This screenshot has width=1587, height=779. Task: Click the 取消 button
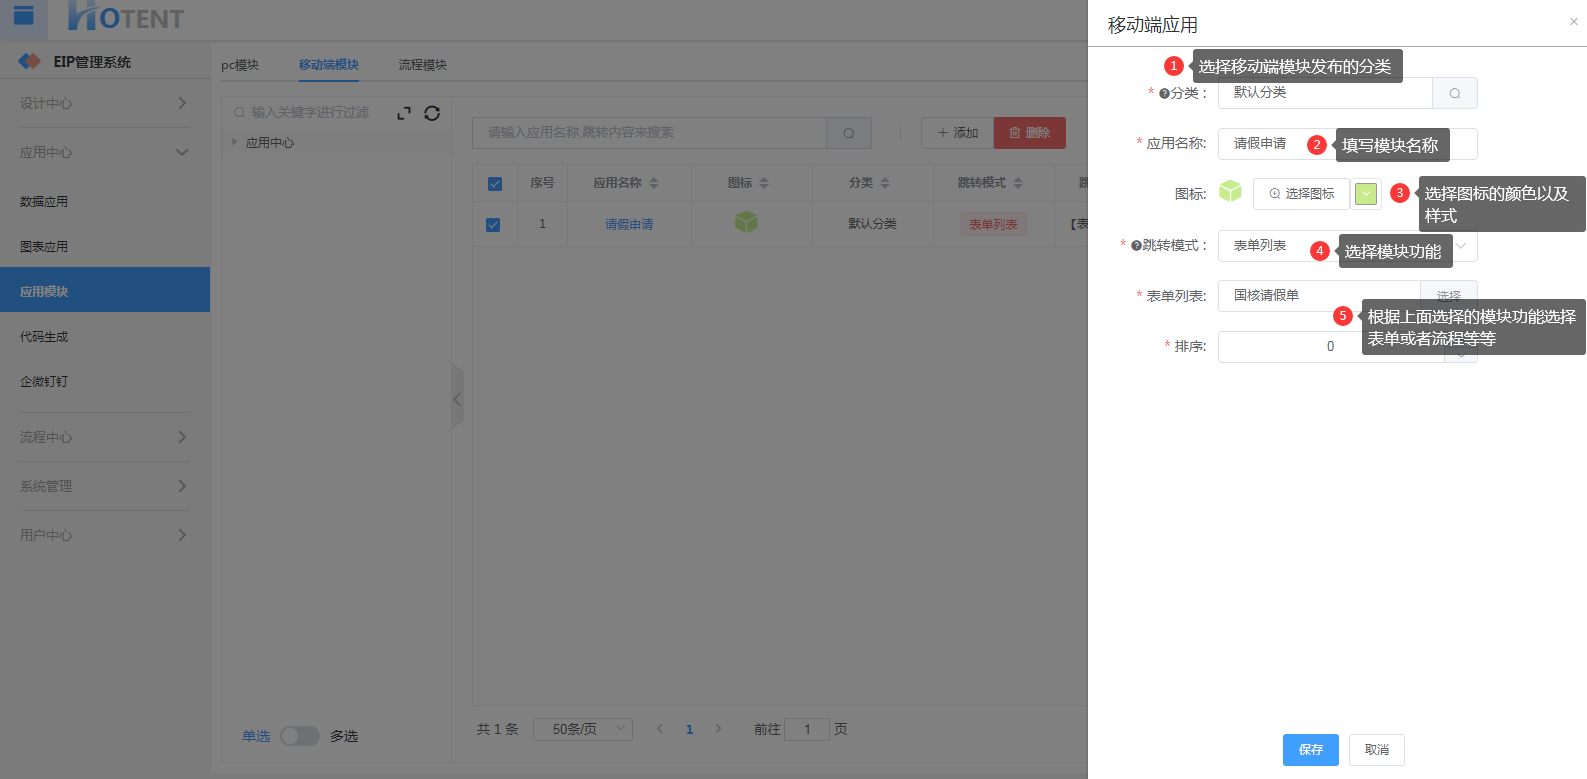point(1377,750)
